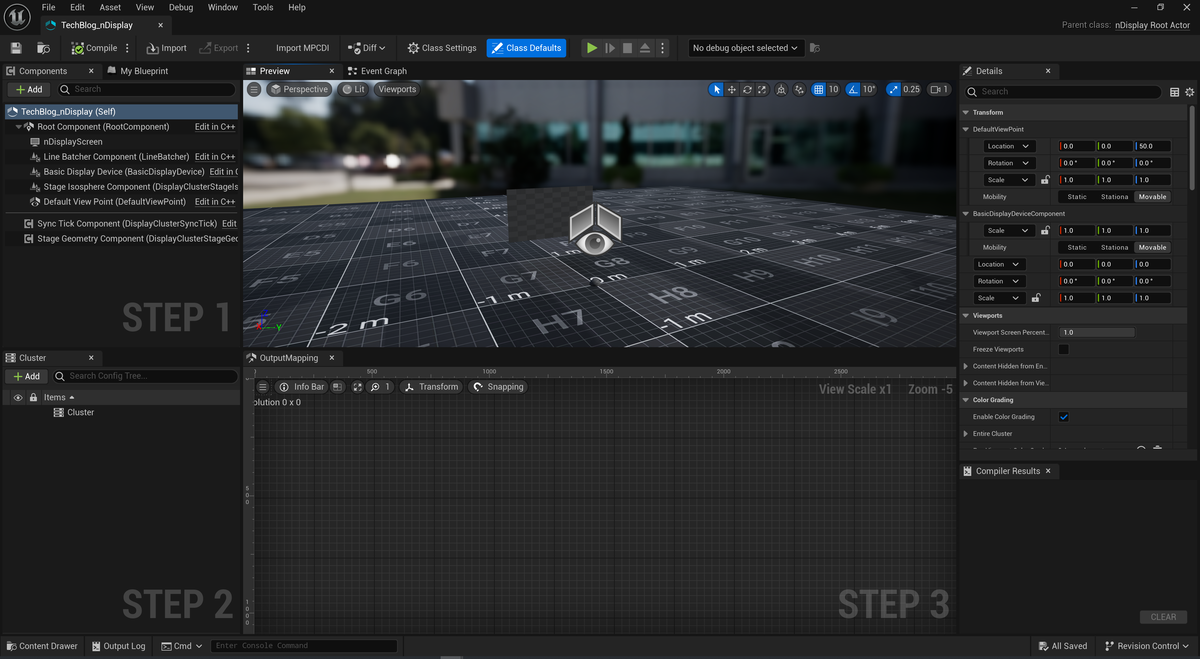This screenshot has height=659, width=1200.
Task: Switch to the My Blueprint tab
Action: (138, 71)
